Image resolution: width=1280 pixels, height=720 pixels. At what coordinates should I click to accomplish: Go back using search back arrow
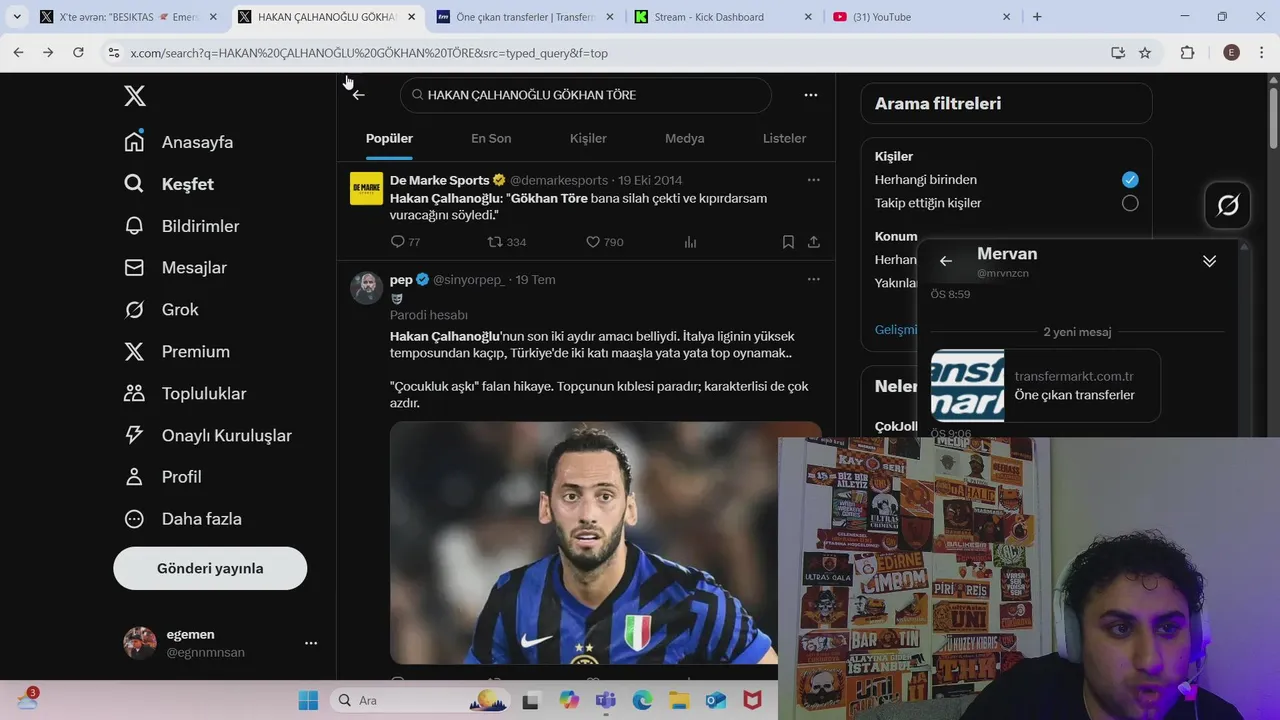[359, 95]
